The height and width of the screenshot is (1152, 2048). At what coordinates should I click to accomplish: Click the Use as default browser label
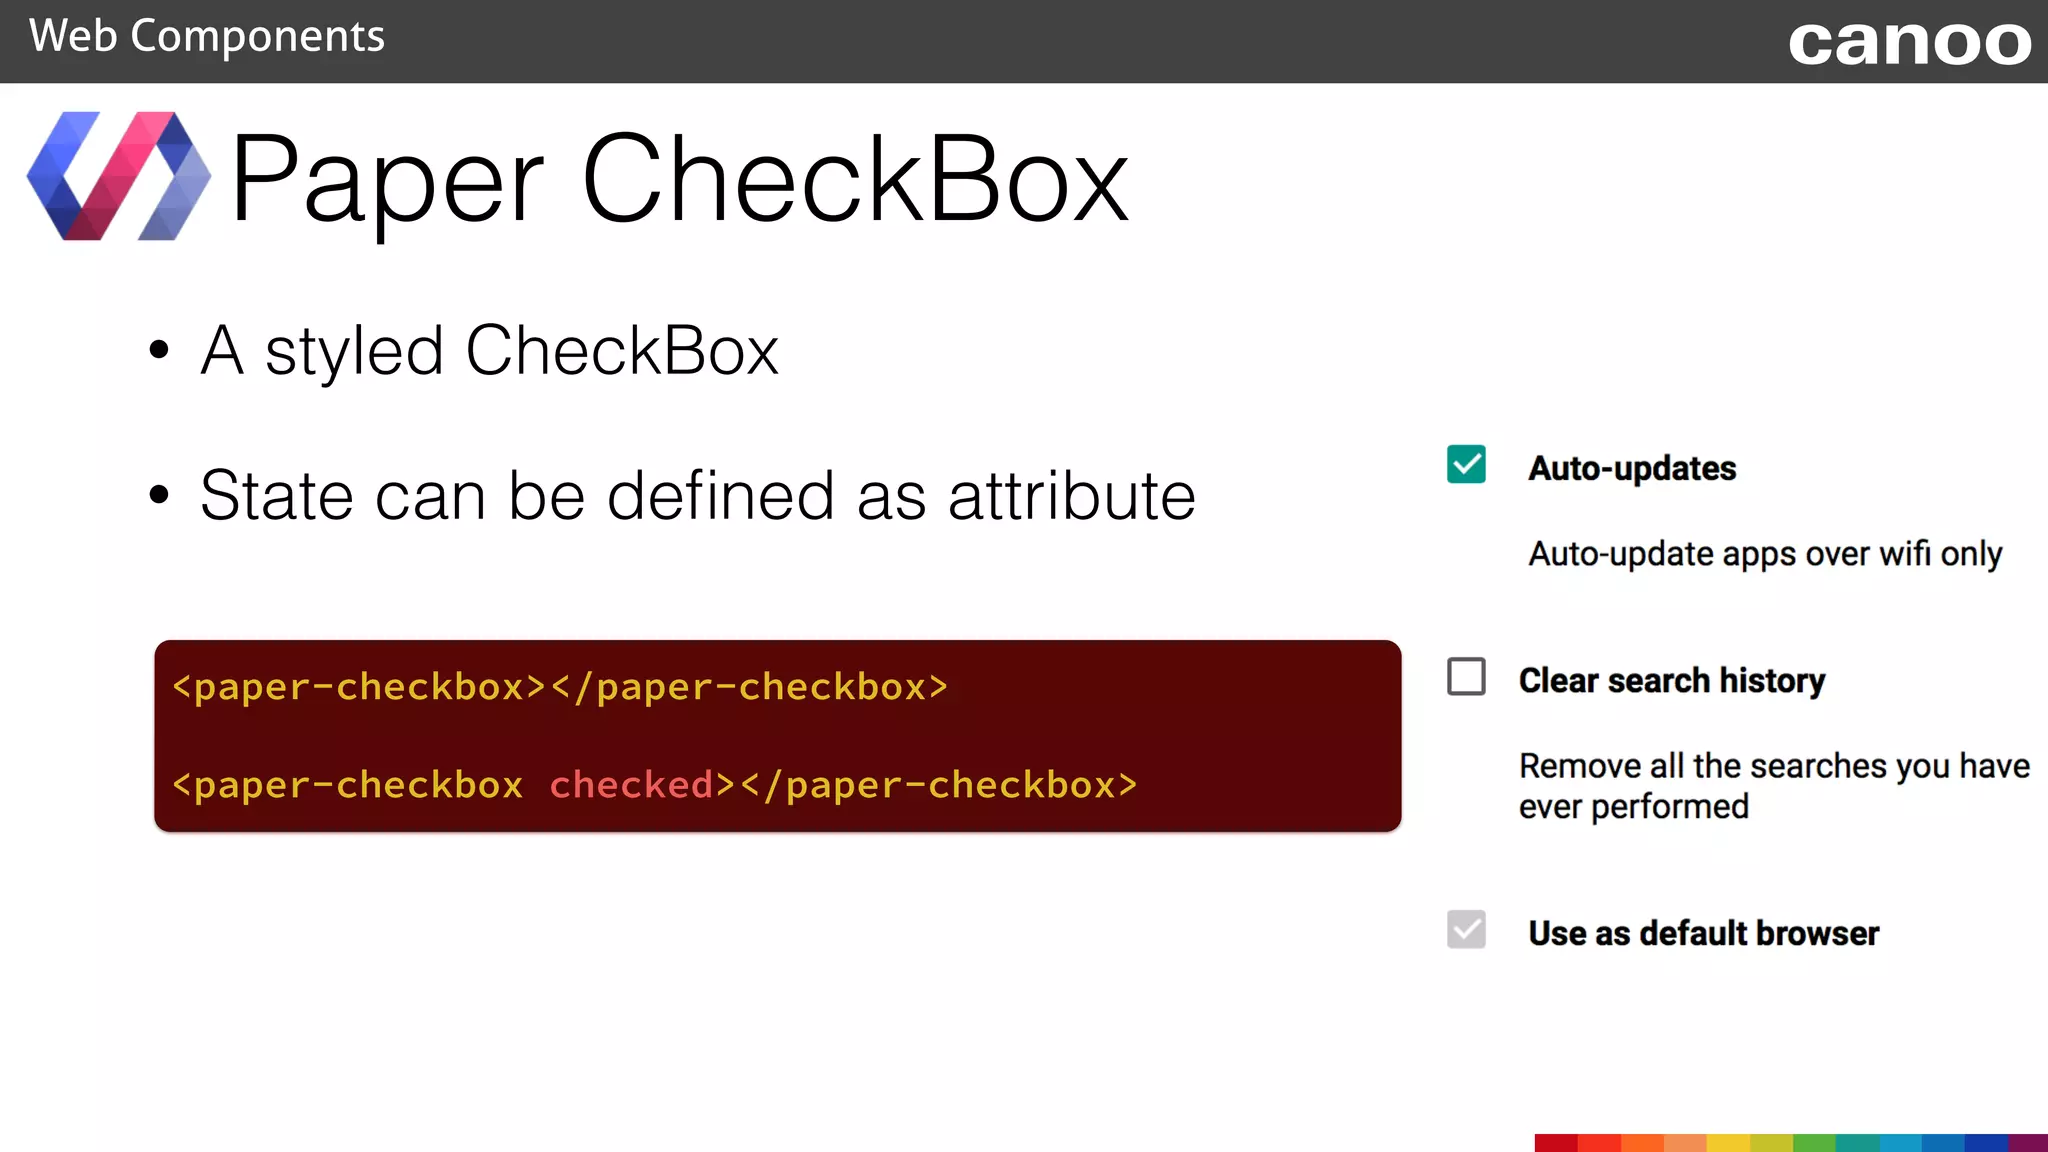(1704, 933)
